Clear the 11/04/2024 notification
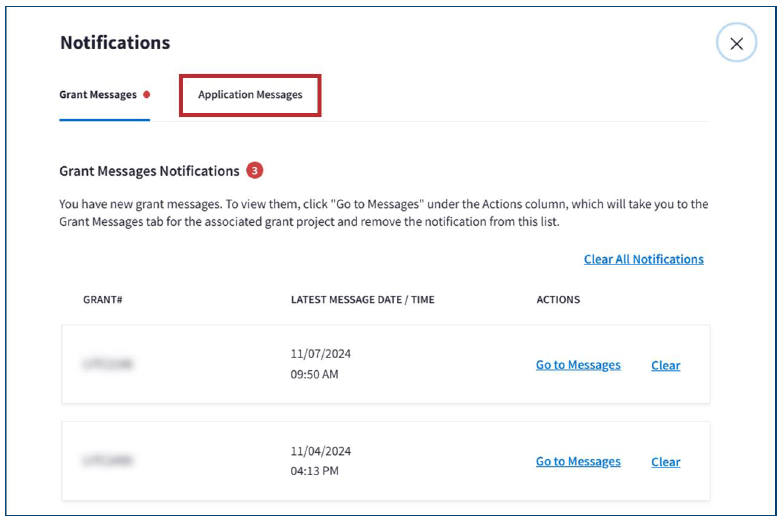The image size is (783, 519). [665, 462]
